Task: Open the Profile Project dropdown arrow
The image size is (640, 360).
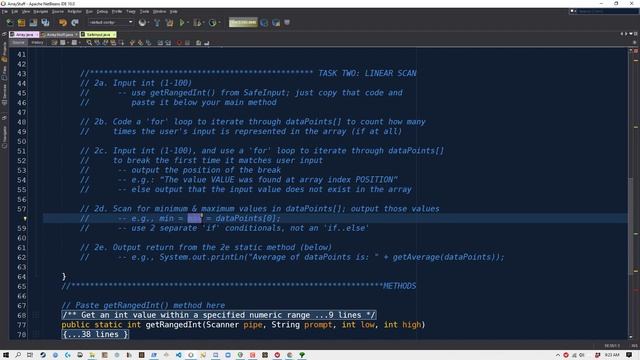Action: (x=219, y=23)
